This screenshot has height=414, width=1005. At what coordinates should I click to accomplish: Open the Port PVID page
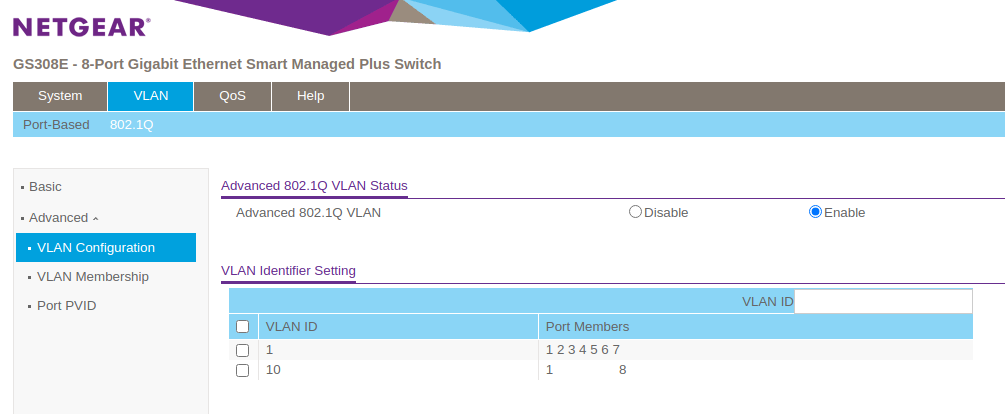(x=66, y=306)
